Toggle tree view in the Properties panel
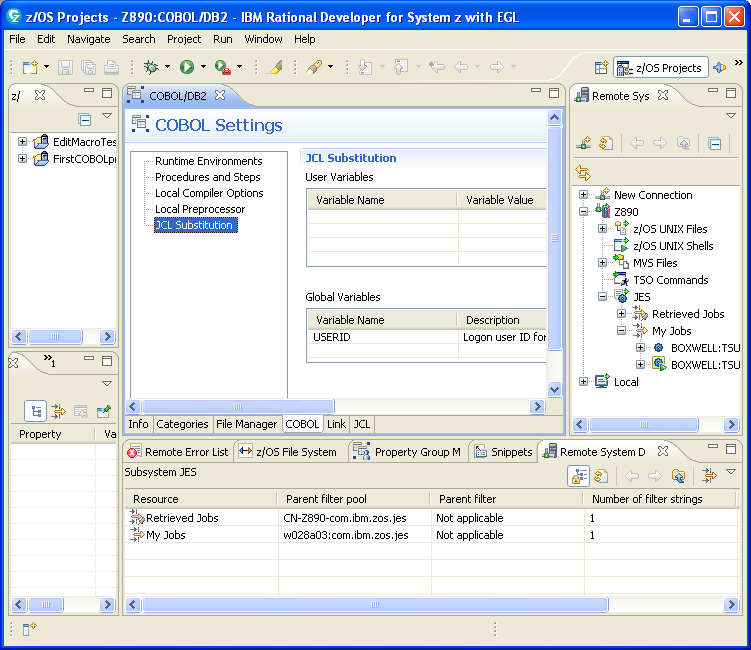751x650 pixels. [35, 410]
